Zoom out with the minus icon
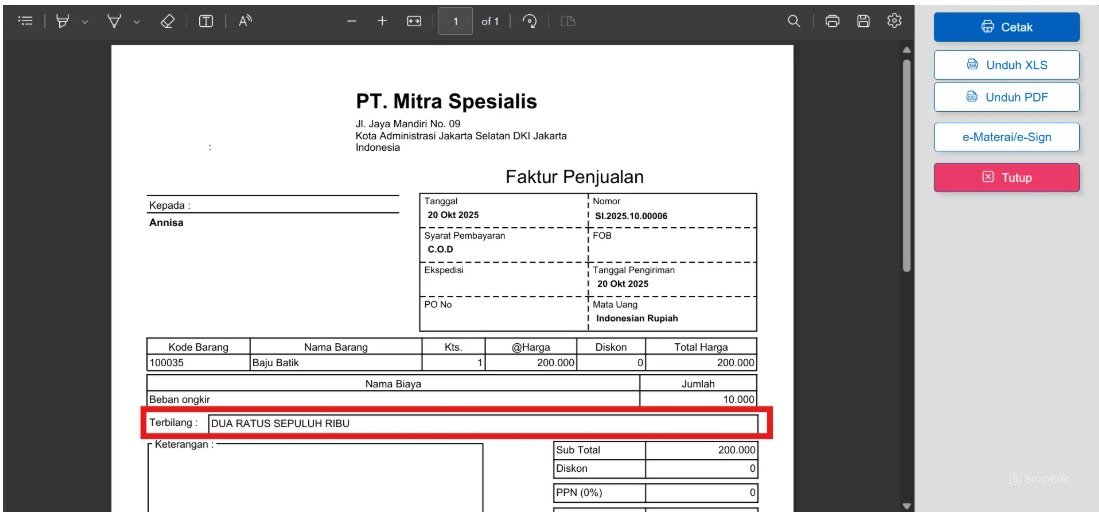This screenshot has width=1099, height=516. click(x=352, y=22)
